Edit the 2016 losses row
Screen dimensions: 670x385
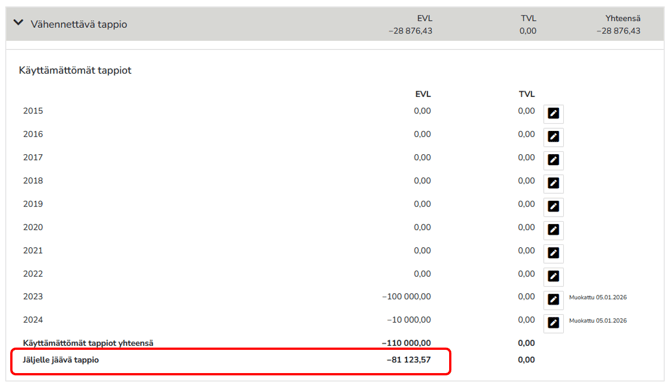(553, 137)
